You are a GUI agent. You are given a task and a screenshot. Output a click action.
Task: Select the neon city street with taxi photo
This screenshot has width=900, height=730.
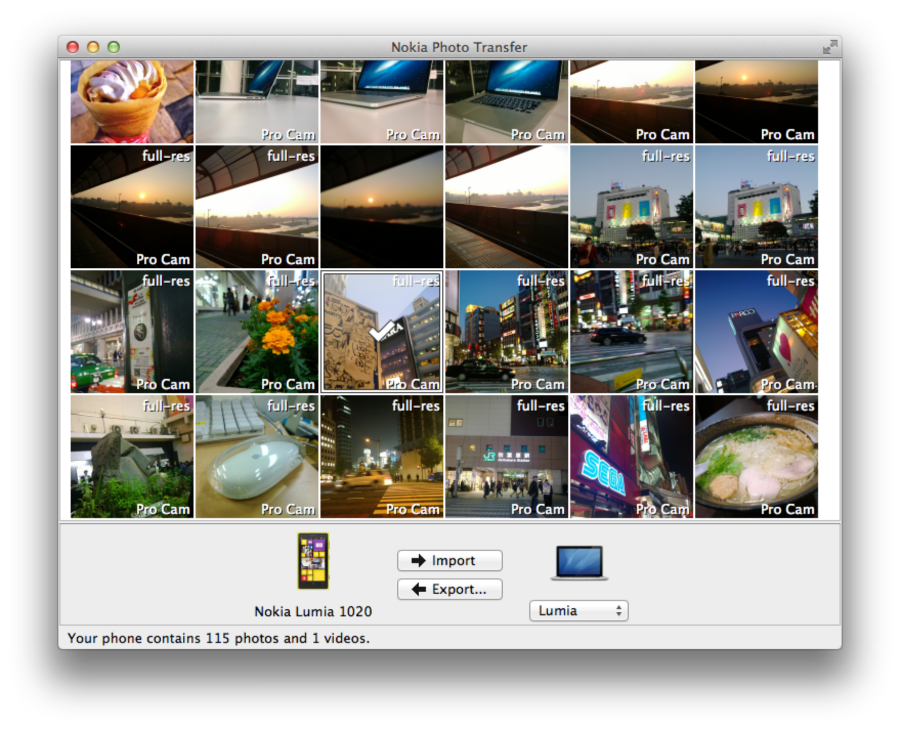[x=506, y=332]
